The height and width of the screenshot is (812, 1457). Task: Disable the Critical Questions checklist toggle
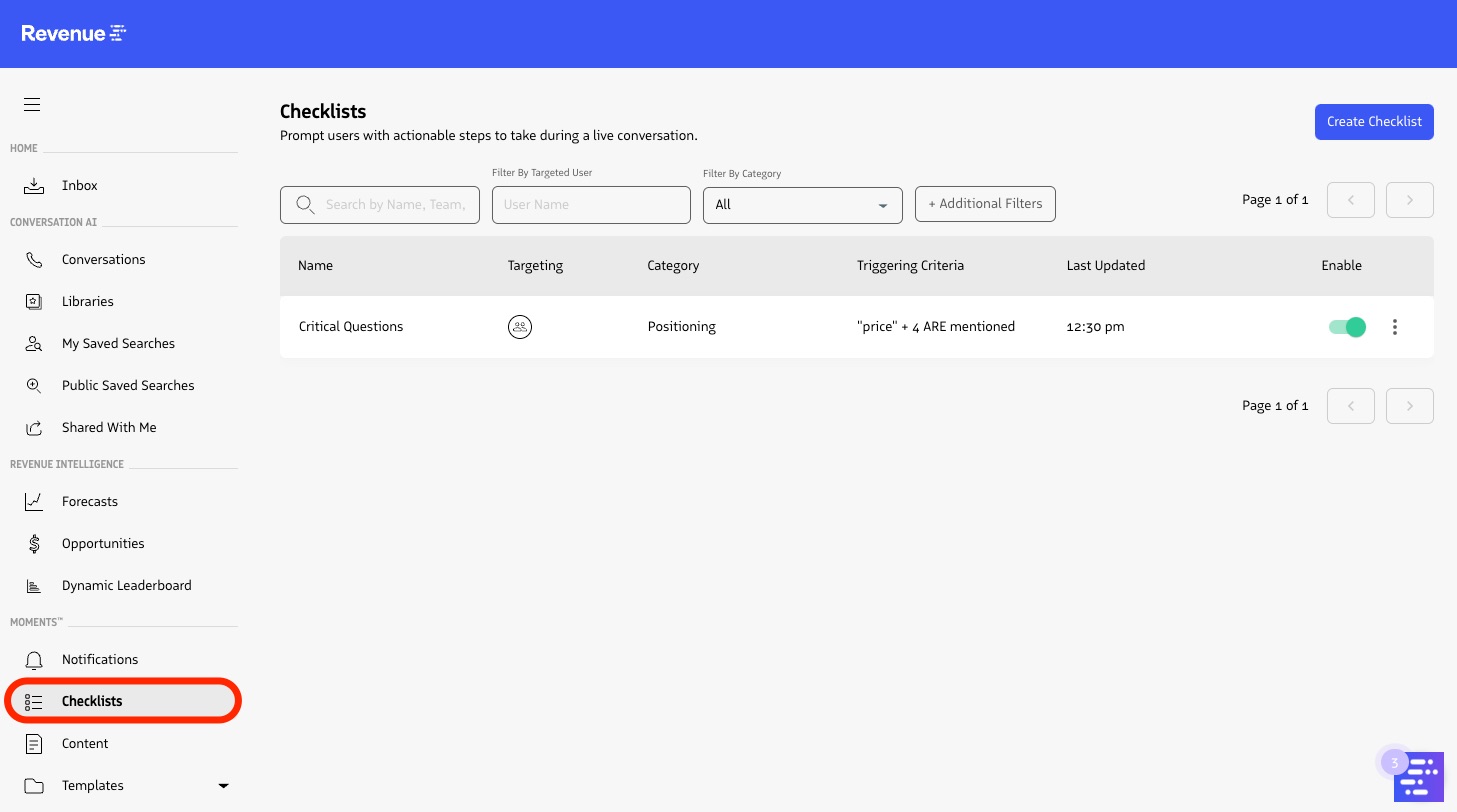click(1347, 327)
